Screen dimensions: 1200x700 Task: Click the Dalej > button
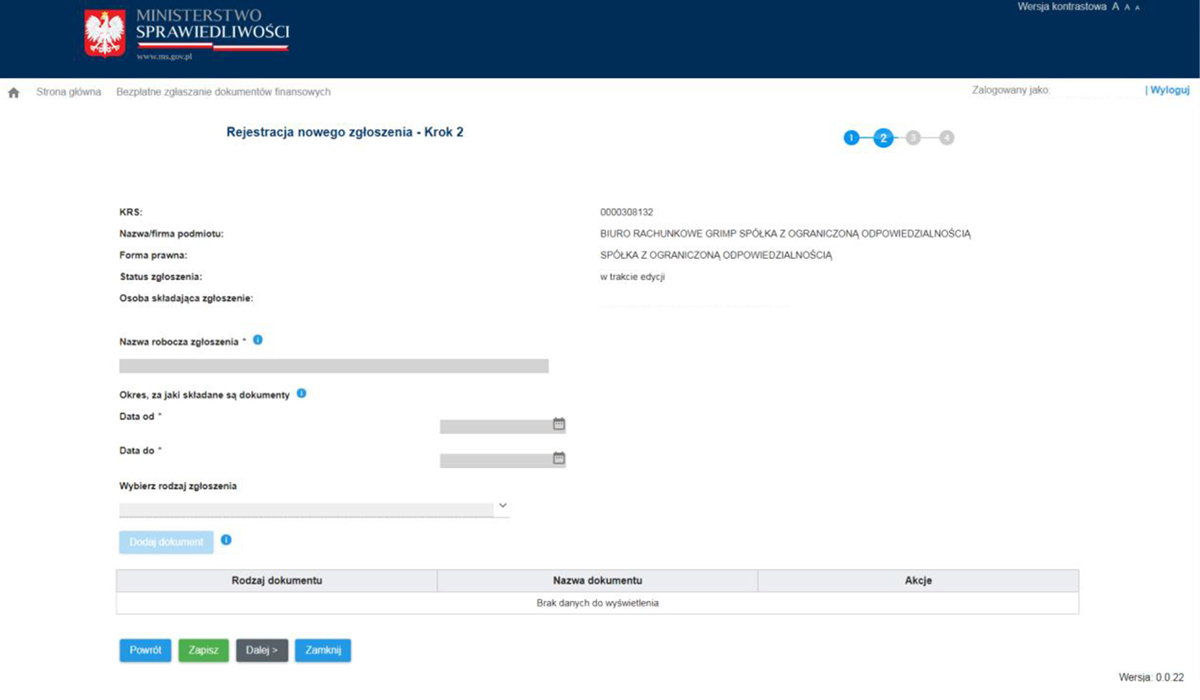click(x=262, y=650)
